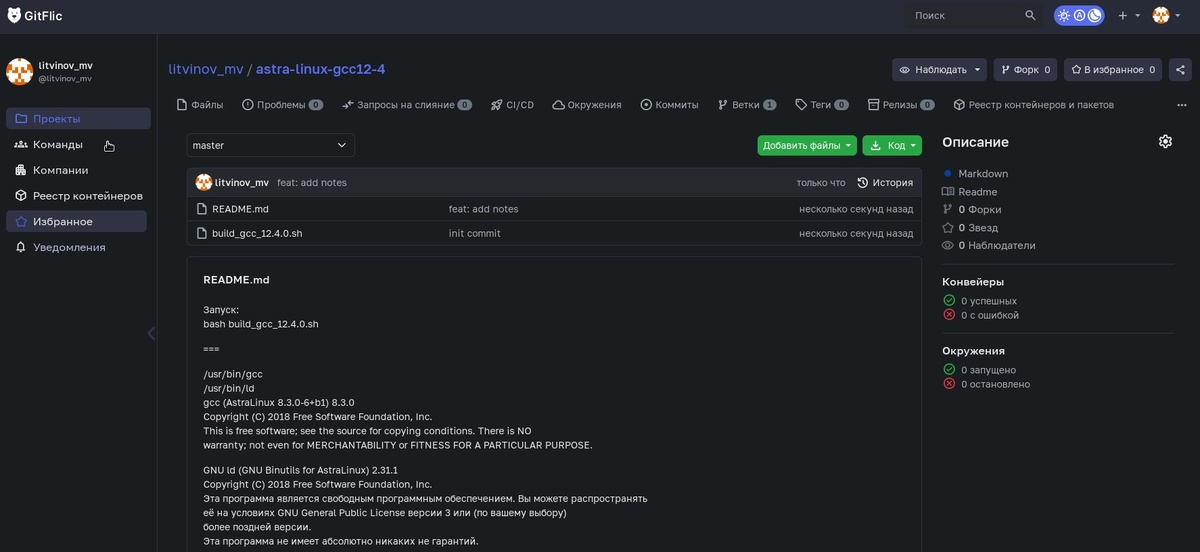Click the Форк button
The image size is (1200, 552).
point(1025,70)
